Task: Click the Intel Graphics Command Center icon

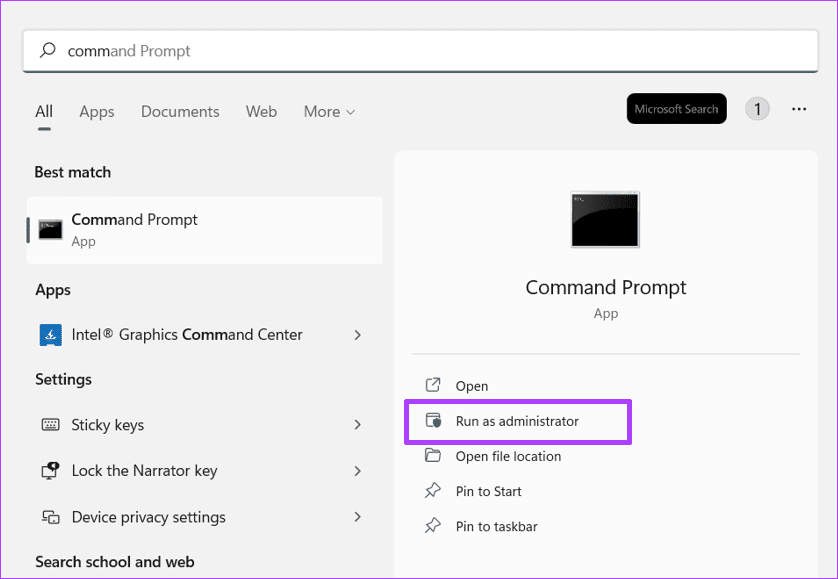Action: pyautogui.click(x=50, y=335)
